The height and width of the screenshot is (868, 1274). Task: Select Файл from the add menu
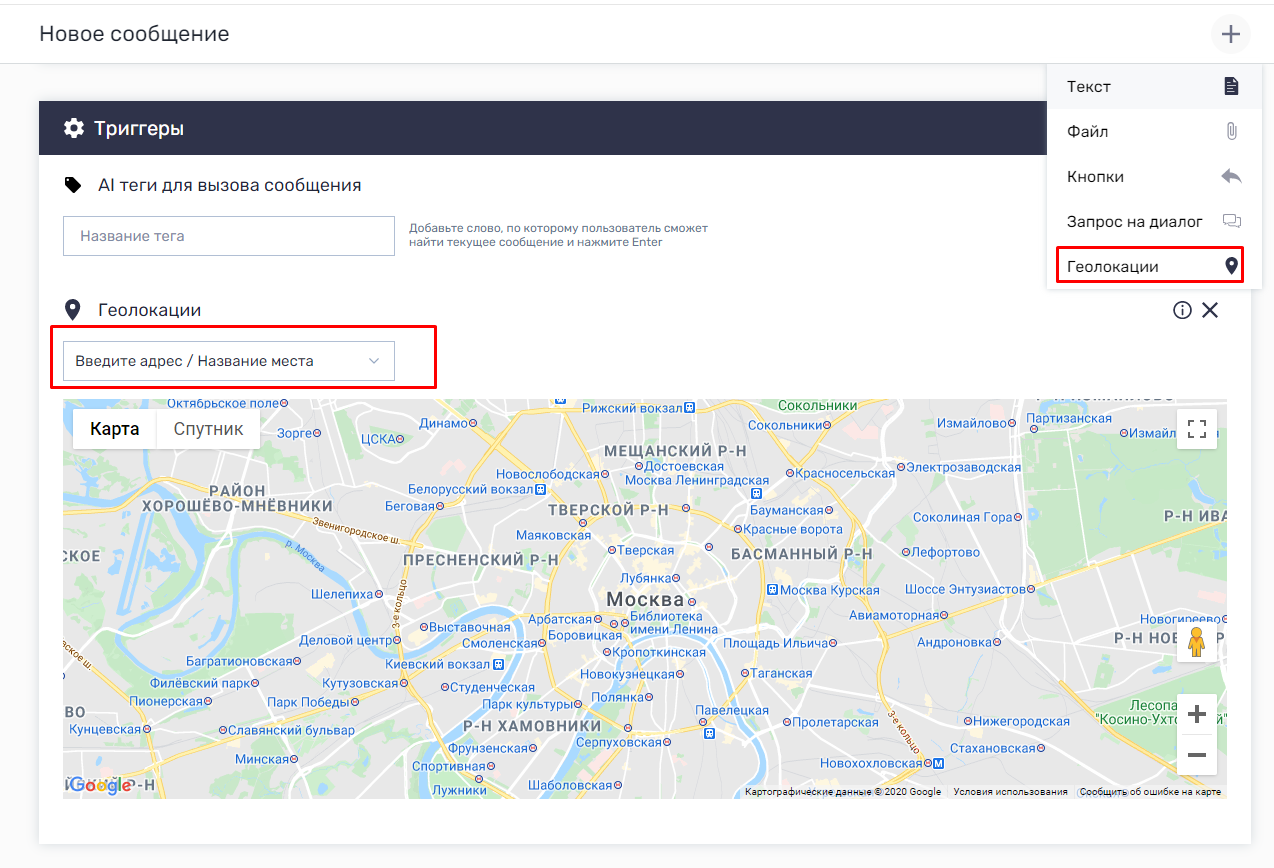(x=1153, y=131)
